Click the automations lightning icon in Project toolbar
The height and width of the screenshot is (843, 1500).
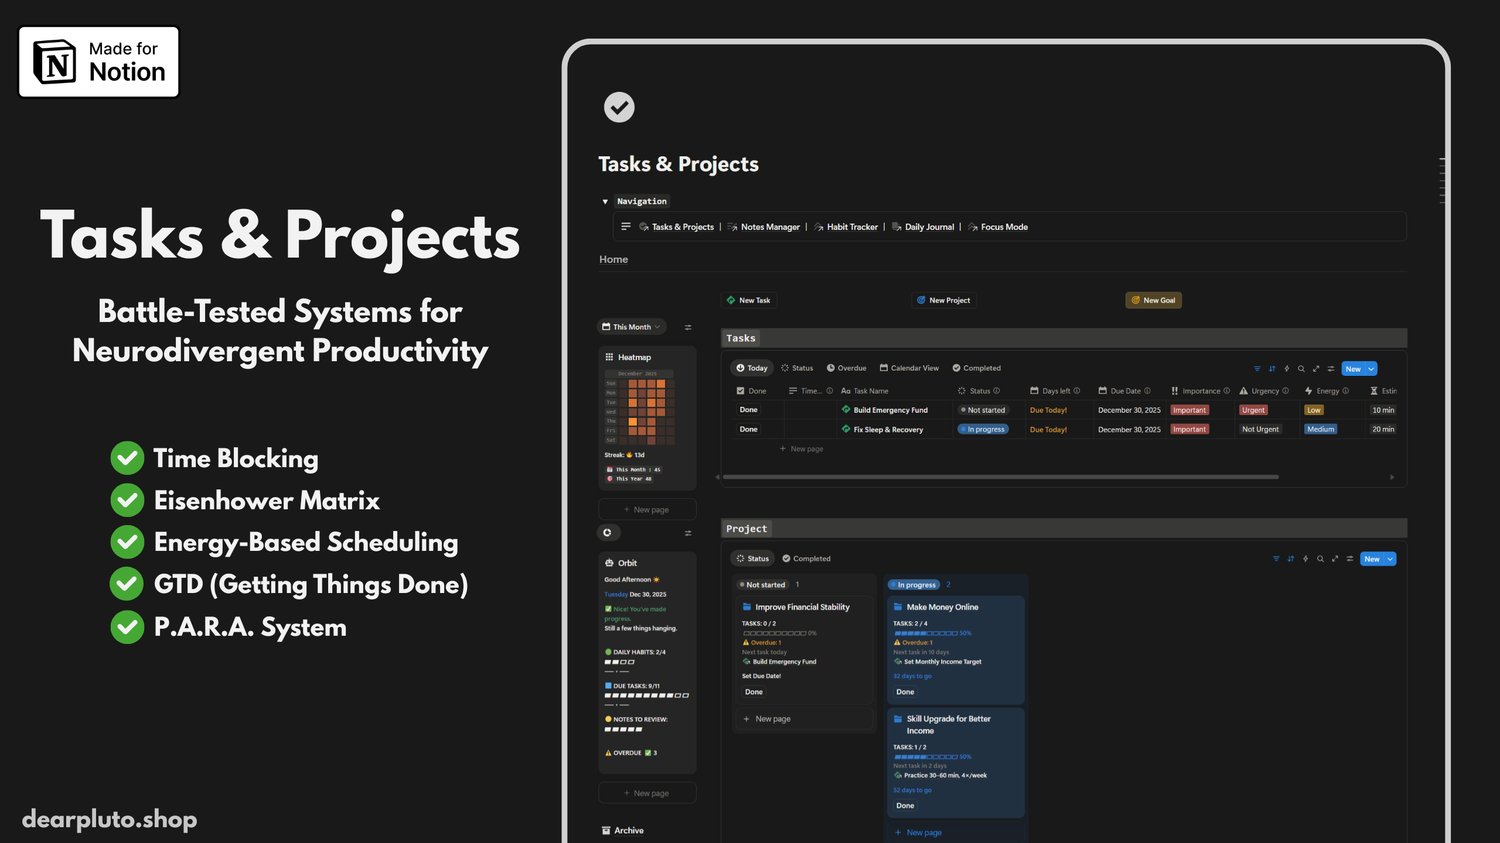[x=1305, y=559]
